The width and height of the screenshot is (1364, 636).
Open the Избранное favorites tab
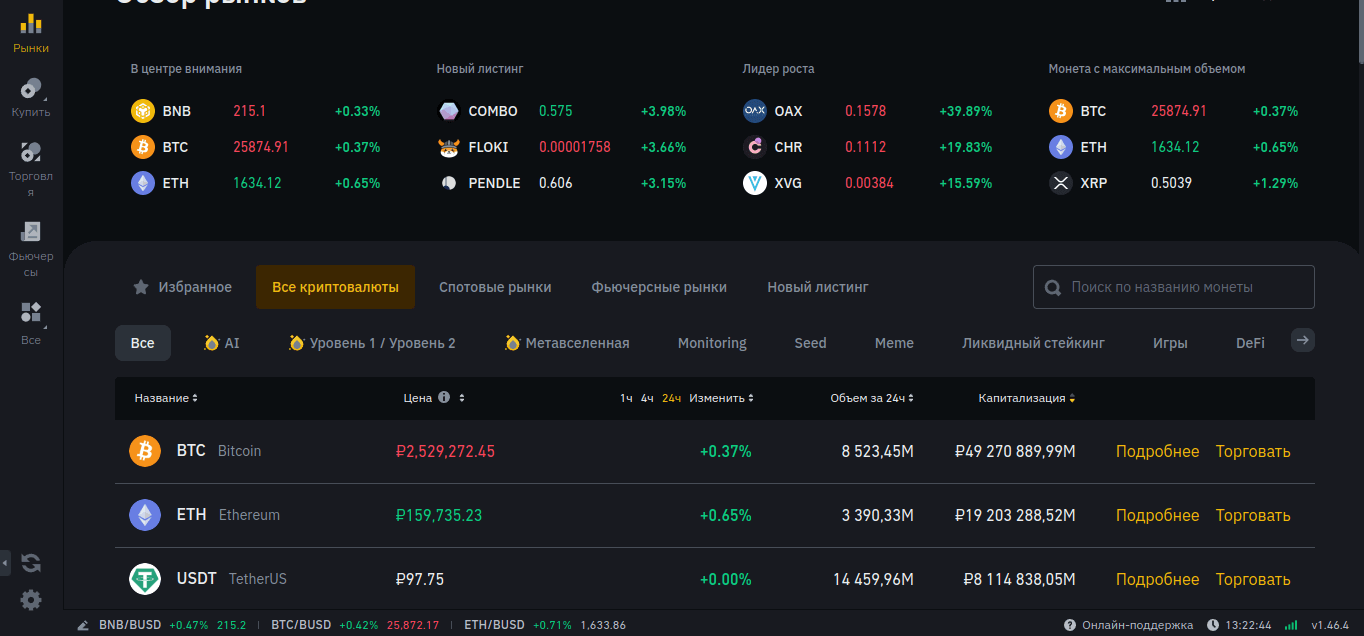[183, 287]
